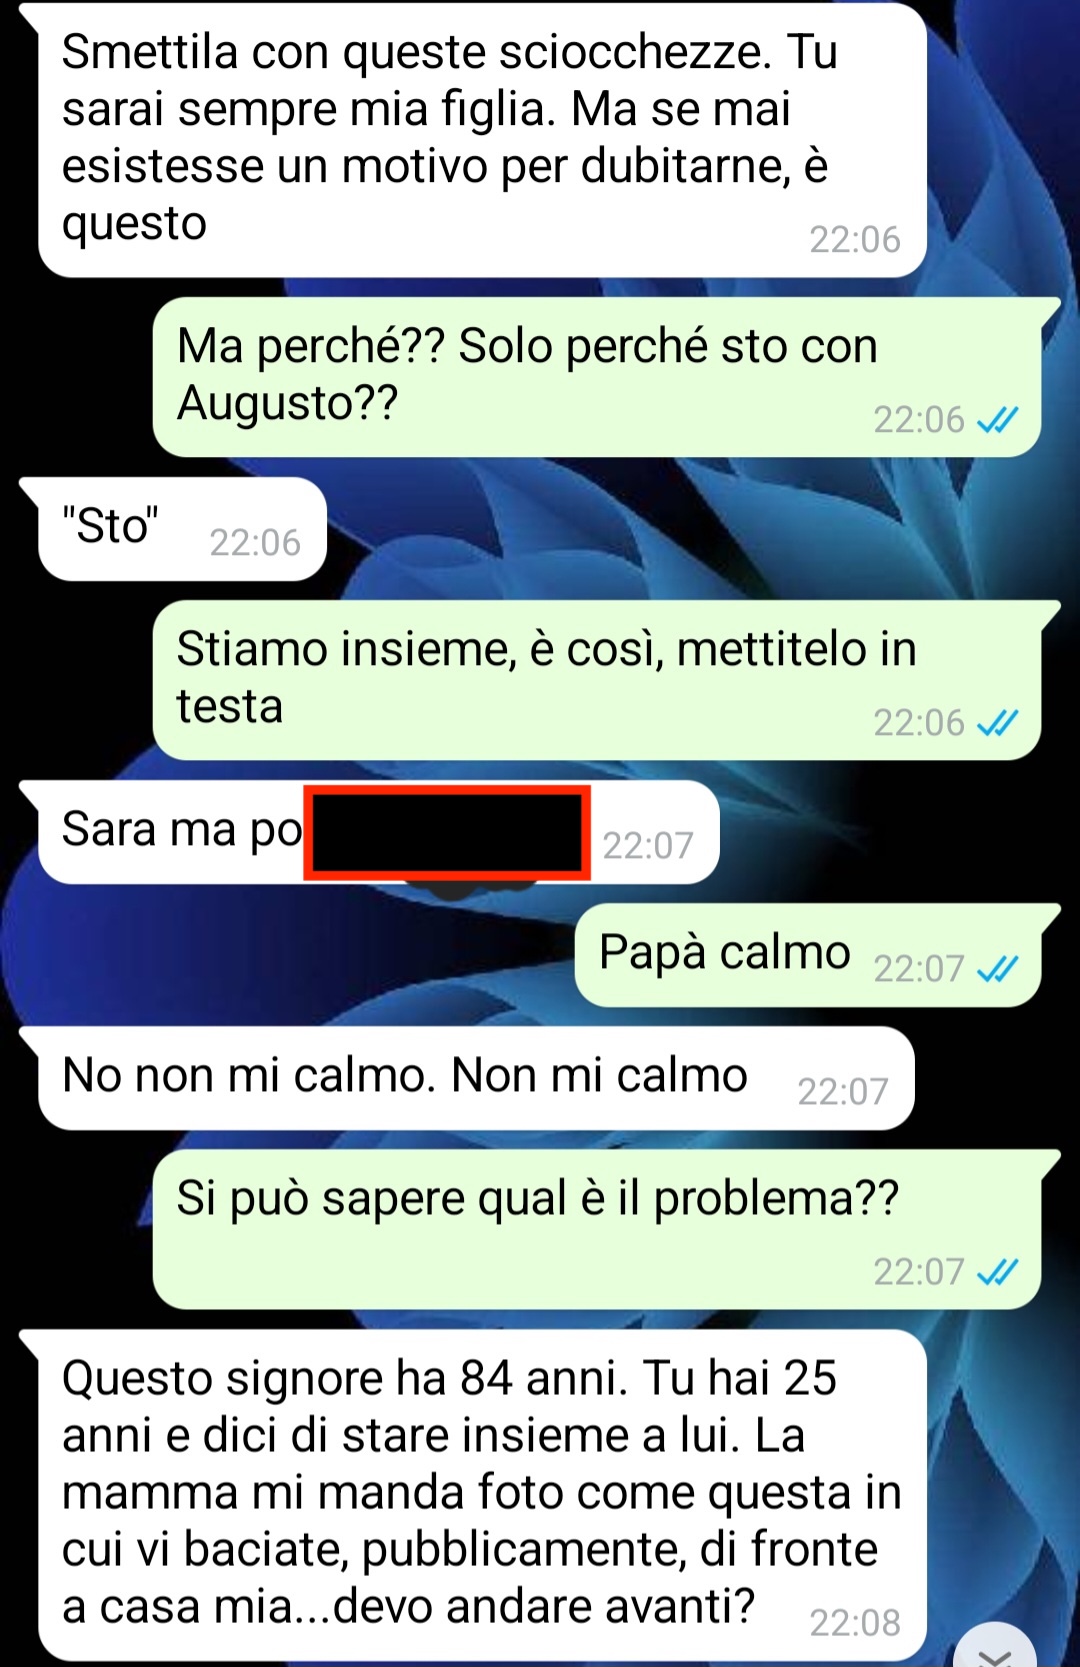Tap read checkmarks on 'Papà calmo' message
Screen dimensions: 1080x1667
(x=997, y=969)
